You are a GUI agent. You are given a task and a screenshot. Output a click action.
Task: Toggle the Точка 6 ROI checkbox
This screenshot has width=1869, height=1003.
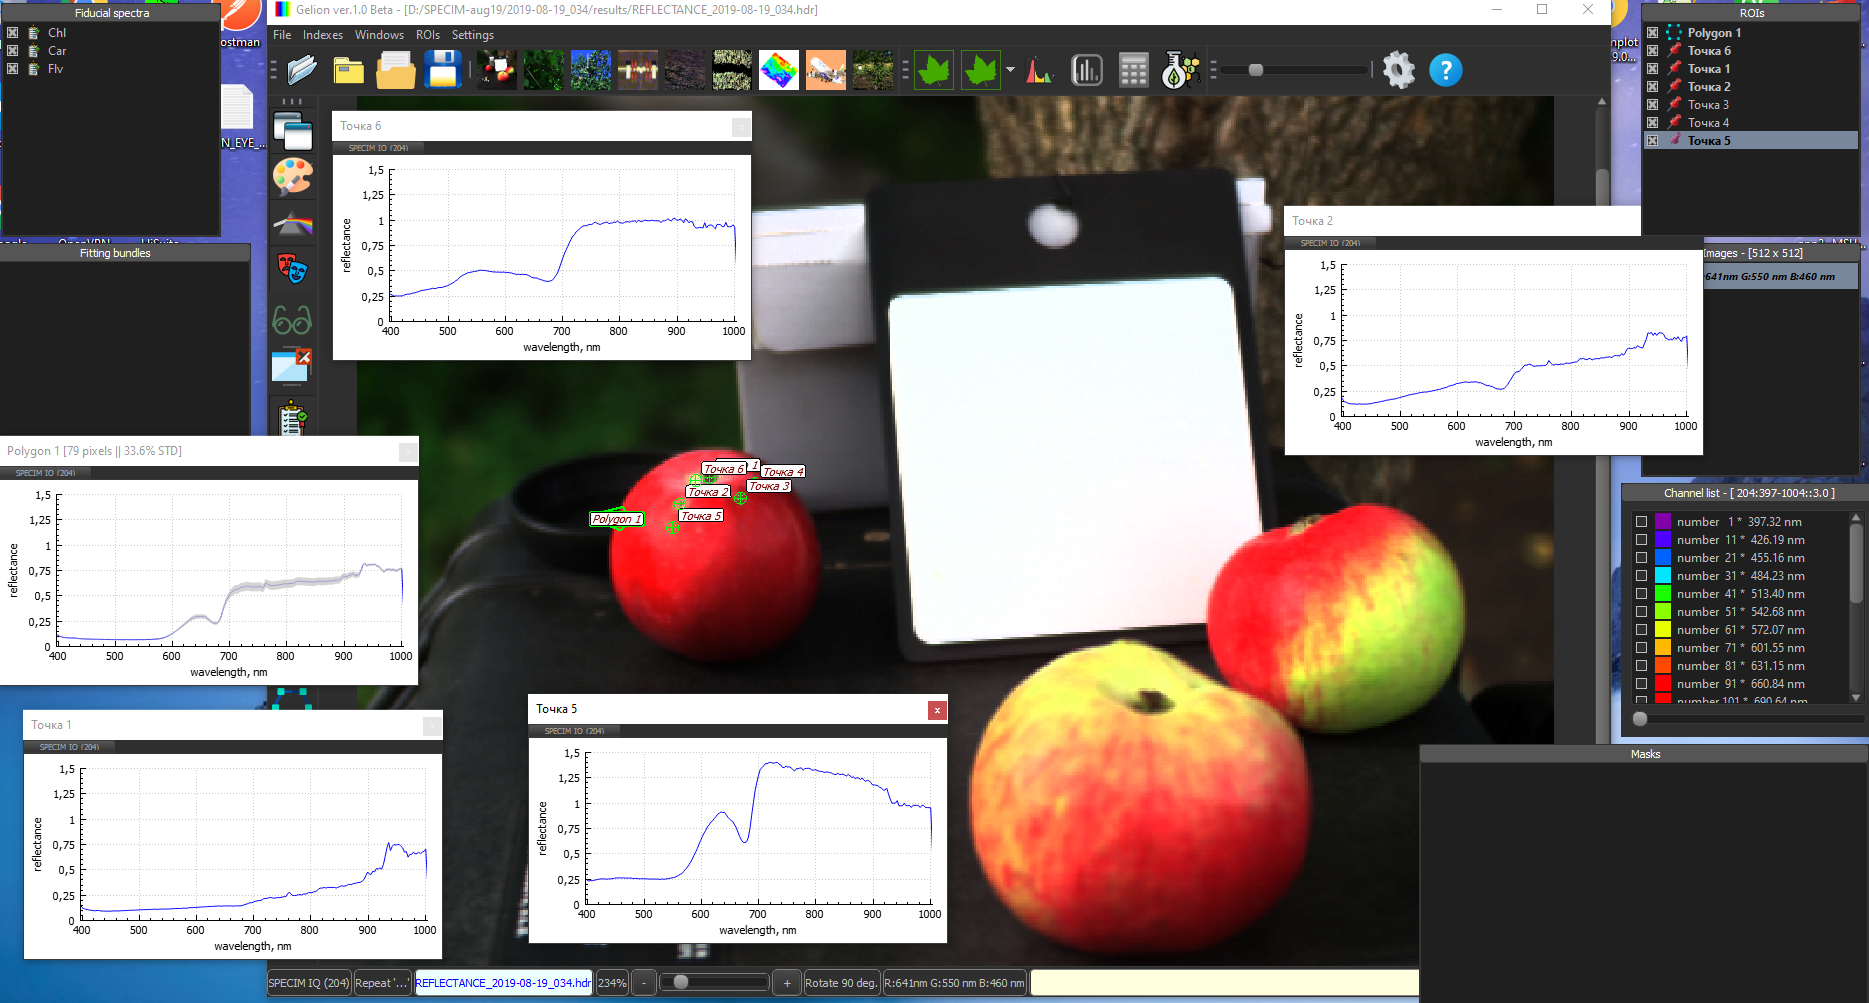[1652, 51]
